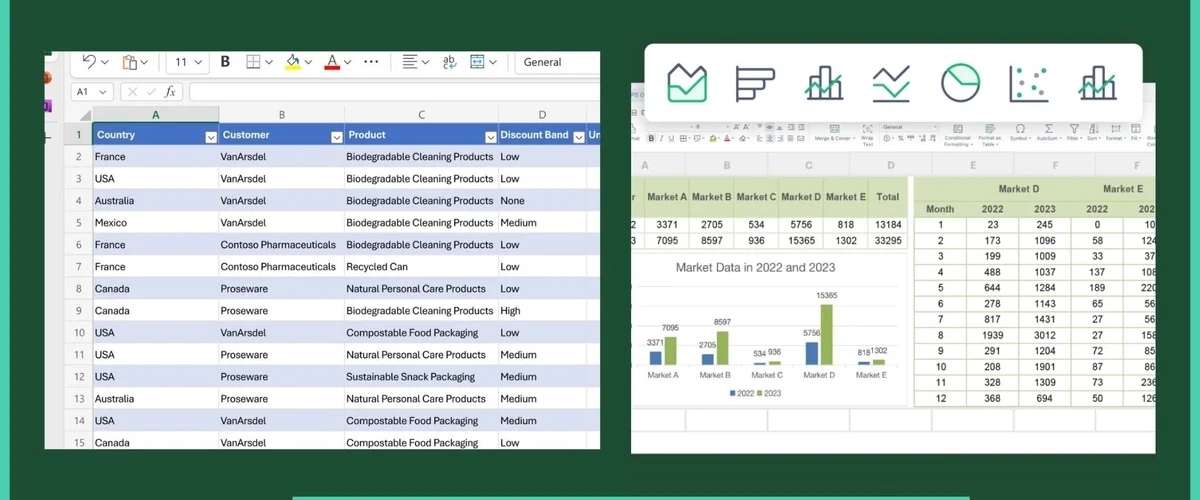Open the fill color dropdown arrow
This screenshot has height=500, width=1200.
pos(308,62)
